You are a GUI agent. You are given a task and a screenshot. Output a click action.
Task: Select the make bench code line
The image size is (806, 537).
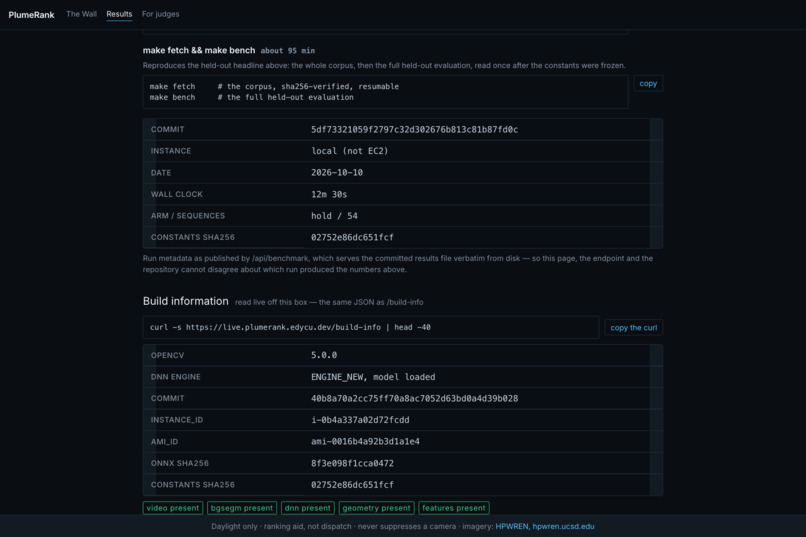[251, 97]
